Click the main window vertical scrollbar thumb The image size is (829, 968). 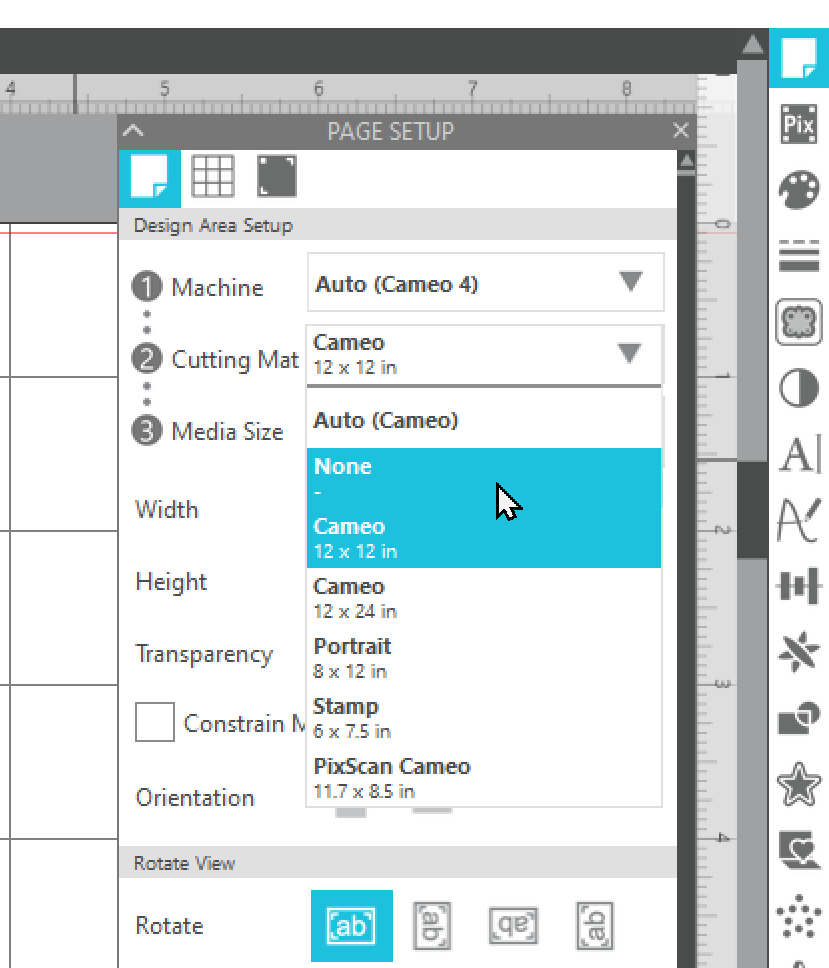click(x=752, y=509)
